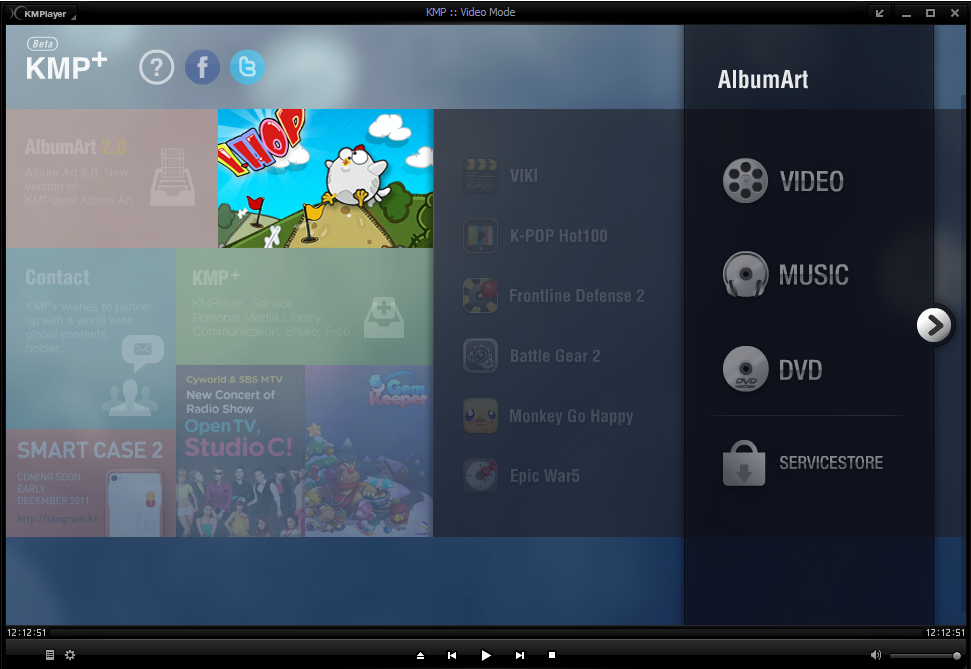The width and height of the screenshot is (971, 669).
Task: Minimize the KMPlayer window
Action: tap(907, 13)
